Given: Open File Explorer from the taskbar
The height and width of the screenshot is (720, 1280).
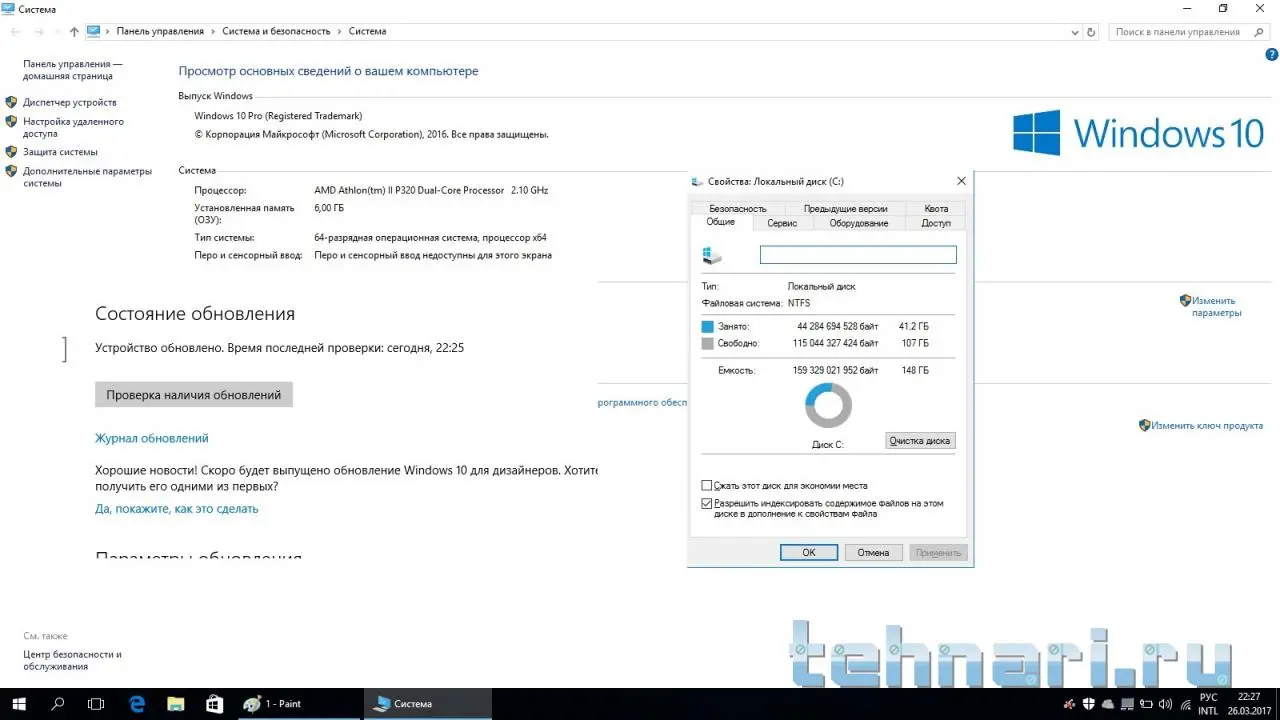Looking at the screenshot, I should coord(175,703).
